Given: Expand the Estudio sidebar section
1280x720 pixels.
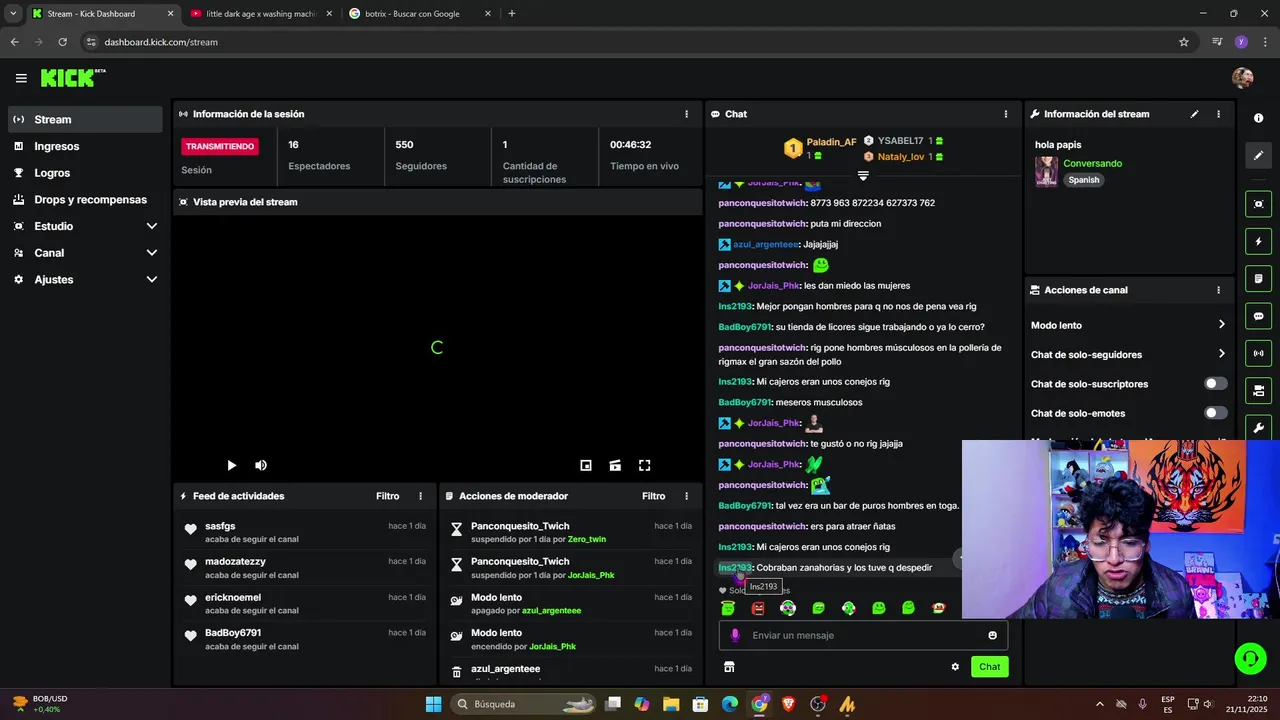Looking at the screenshot, I should coord(85,226).
